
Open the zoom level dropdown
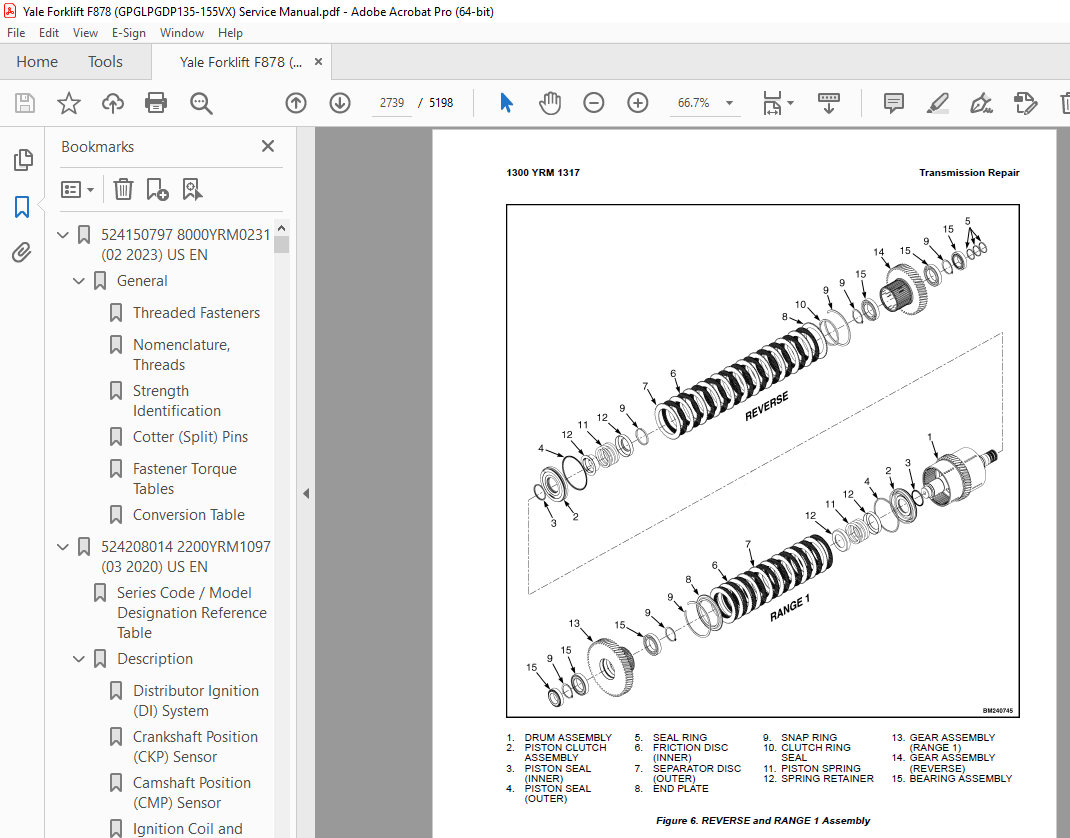(x=729, y=103)
